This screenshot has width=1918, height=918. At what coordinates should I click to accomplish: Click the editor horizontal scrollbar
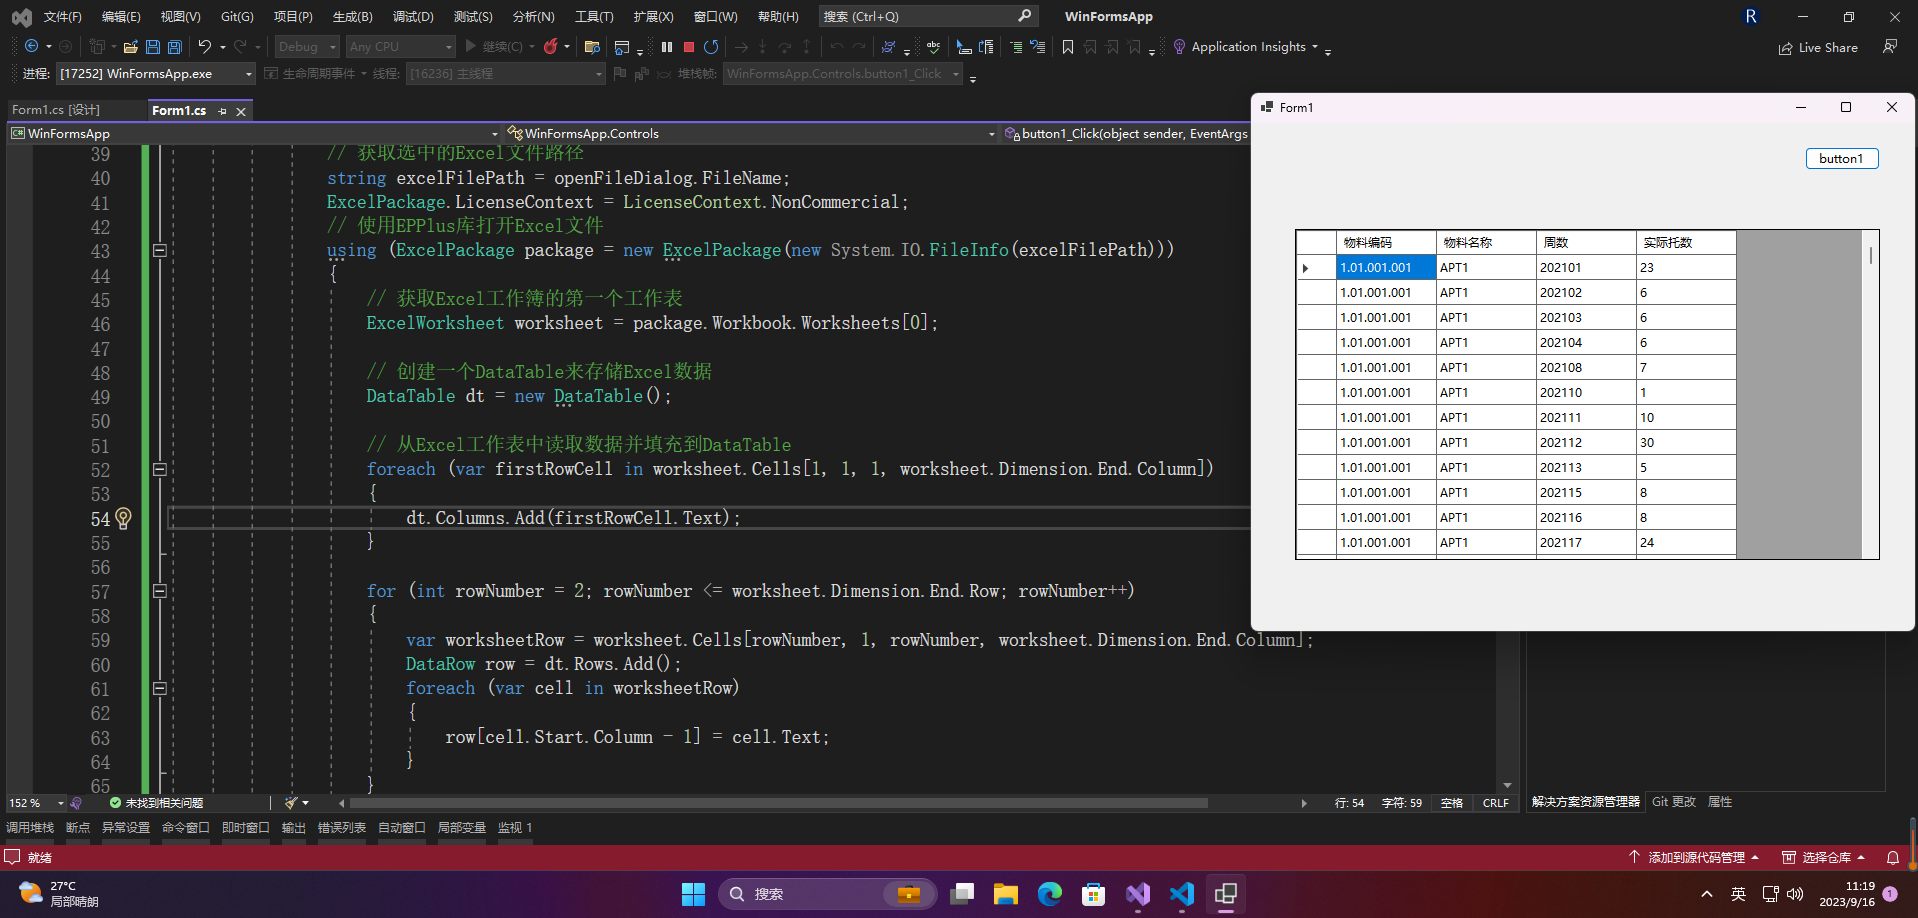[x=778, y=803]
